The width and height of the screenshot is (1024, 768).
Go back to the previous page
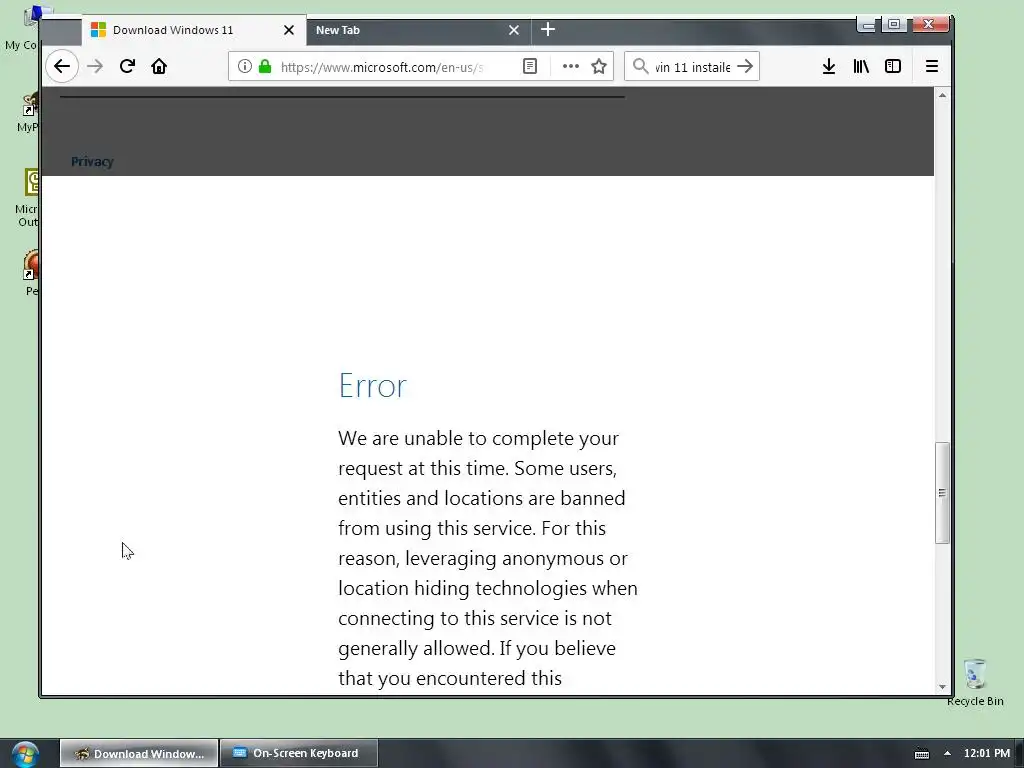pyautogui.click(x=62, y=66)
